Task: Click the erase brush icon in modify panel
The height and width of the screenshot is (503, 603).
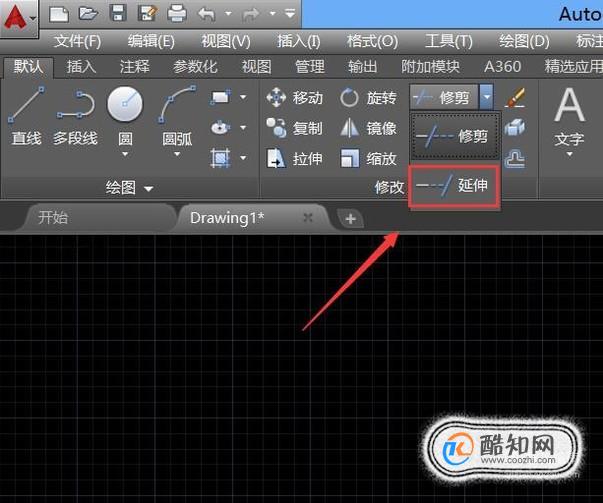Action: (515, 97)
